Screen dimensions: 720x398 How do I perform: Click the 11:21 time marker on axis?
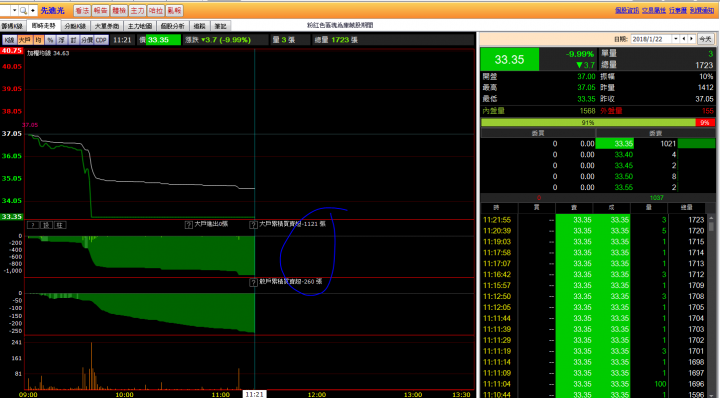[254, 394]
